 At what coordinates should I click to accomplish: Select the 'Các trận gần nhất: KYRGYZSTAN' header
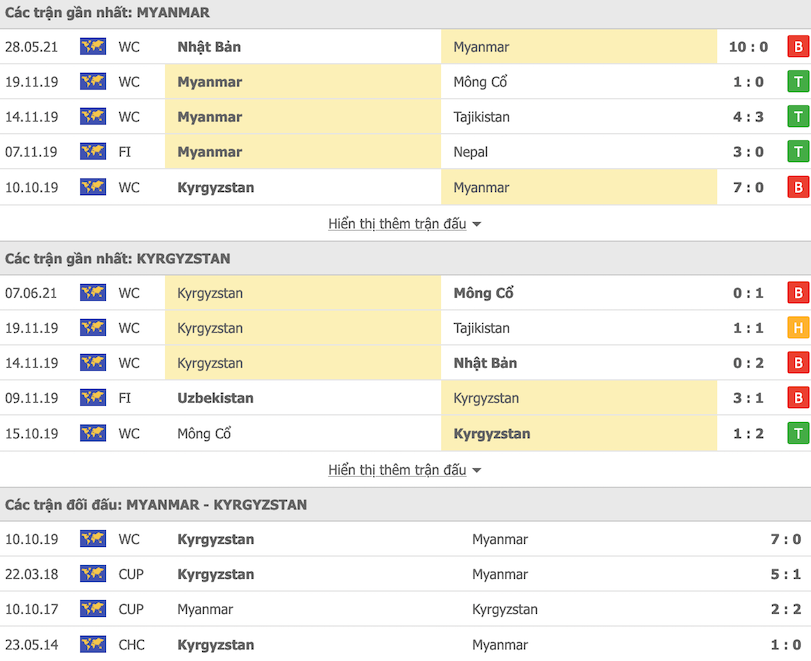(118, 258)
